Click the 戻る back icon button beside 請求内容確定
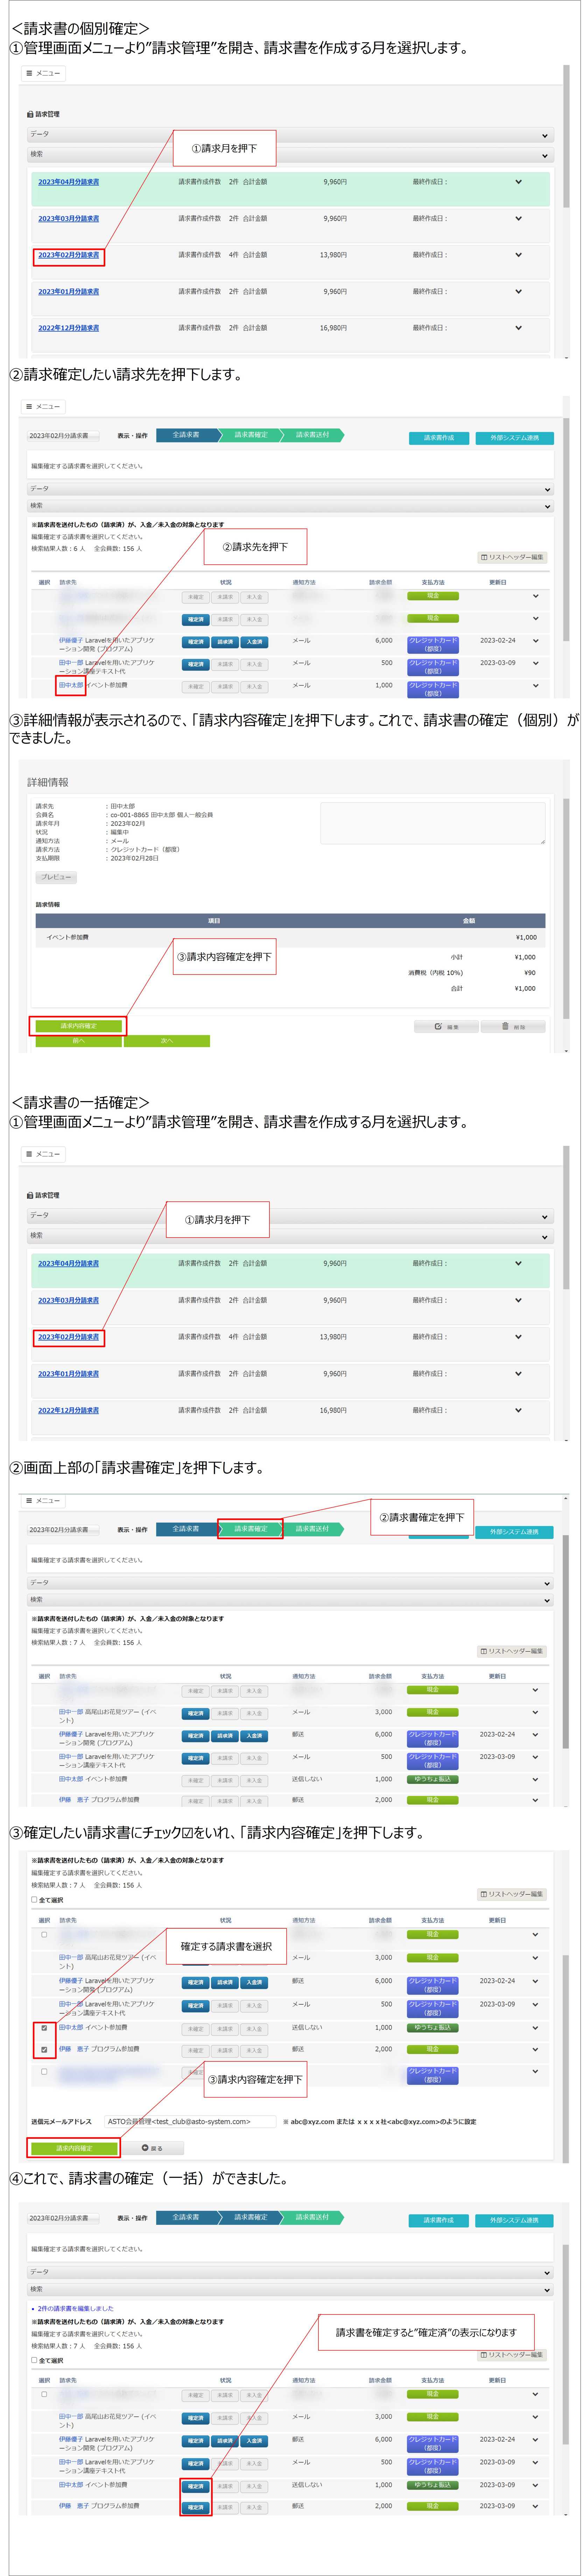588x2576 pixels. click(152, 2148)
